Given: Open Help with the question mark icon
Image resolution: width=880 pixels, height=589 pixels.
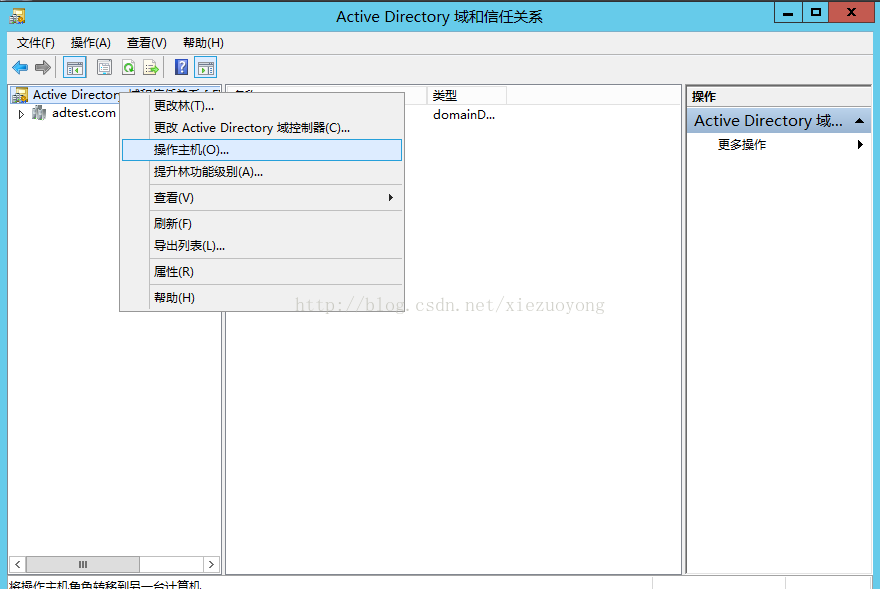Looking at the screenshot, I should [181, 68].
